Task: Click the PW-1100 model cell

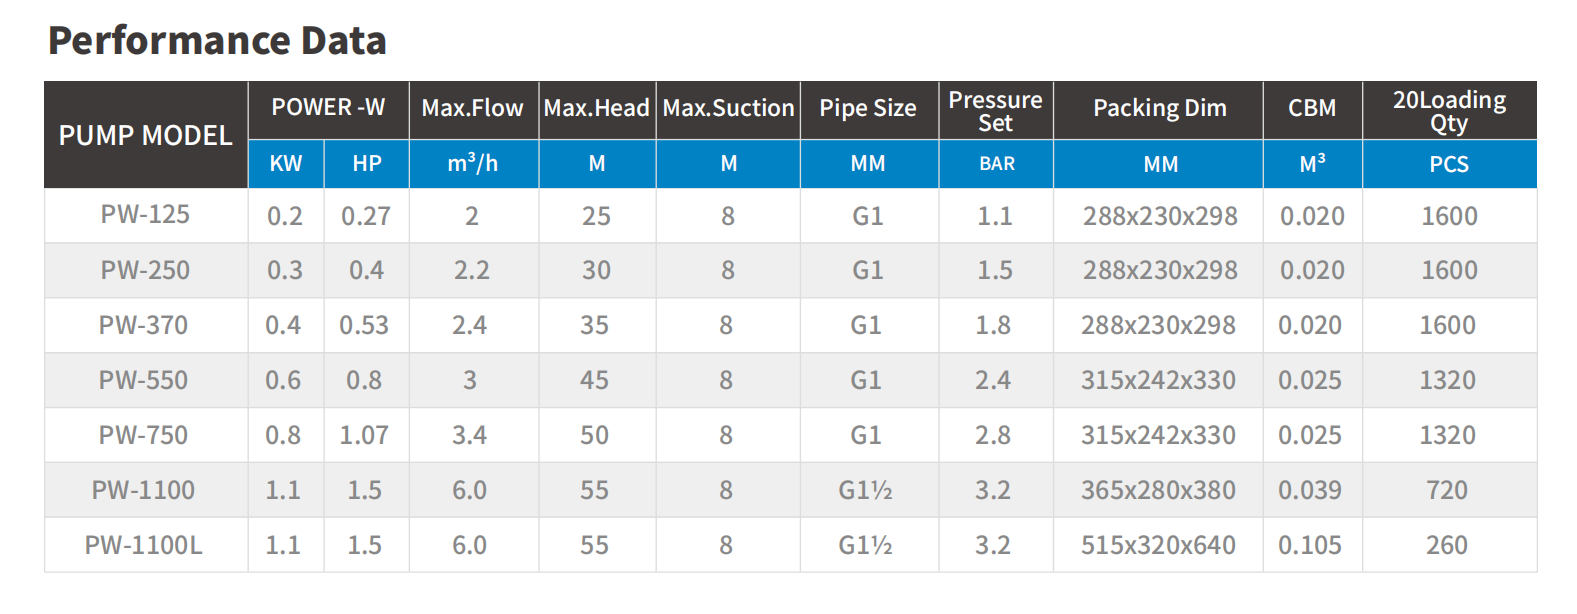Action: coord(143,490)
